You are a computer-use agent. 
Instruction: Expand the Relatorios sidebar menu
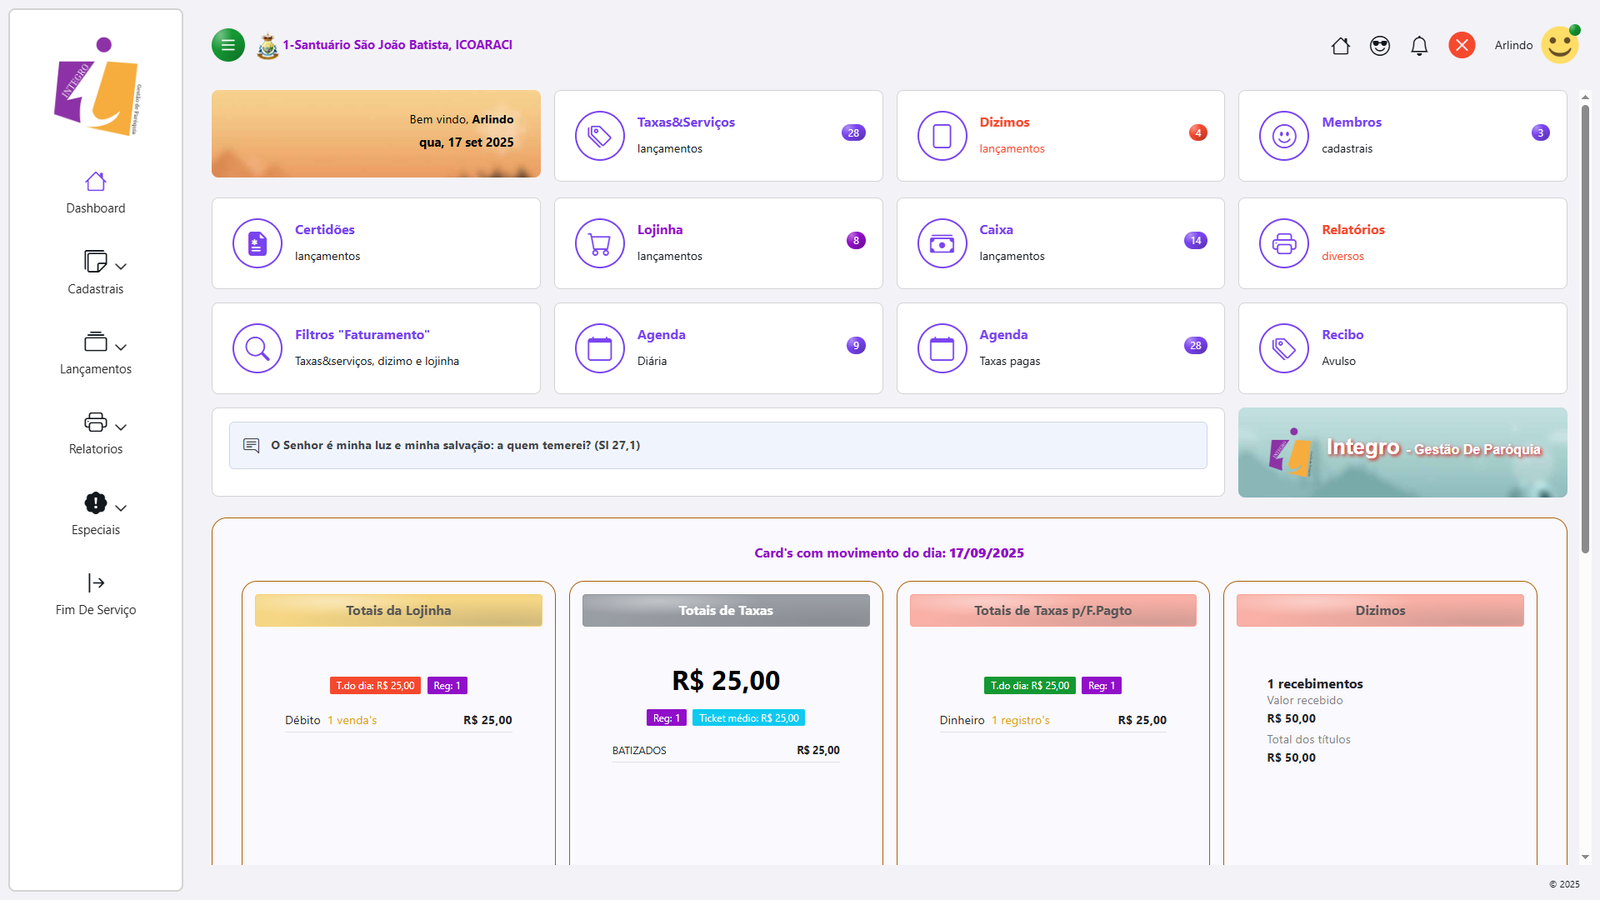(x=96, y=432)
